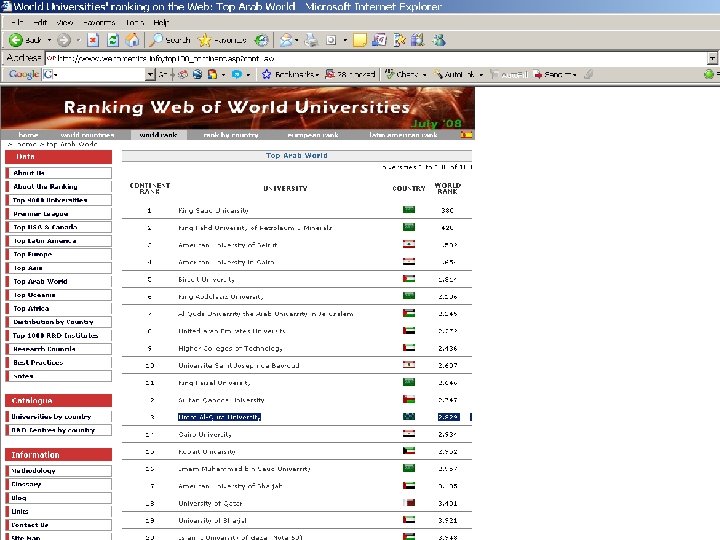The width and height of the screenshot is (720, 540).
Task: Open Top Europe sidebar link
Action: [x=58, y=254]
